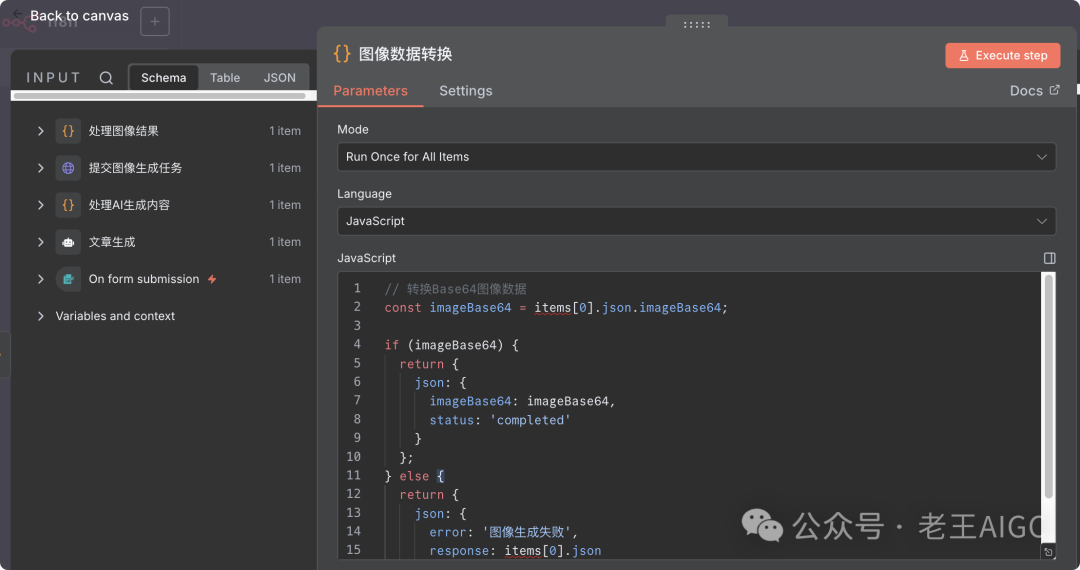Click '1 item' count beside 处理图像结果
This screenshot has height=570, width=1080.
[x=284, y=131]
